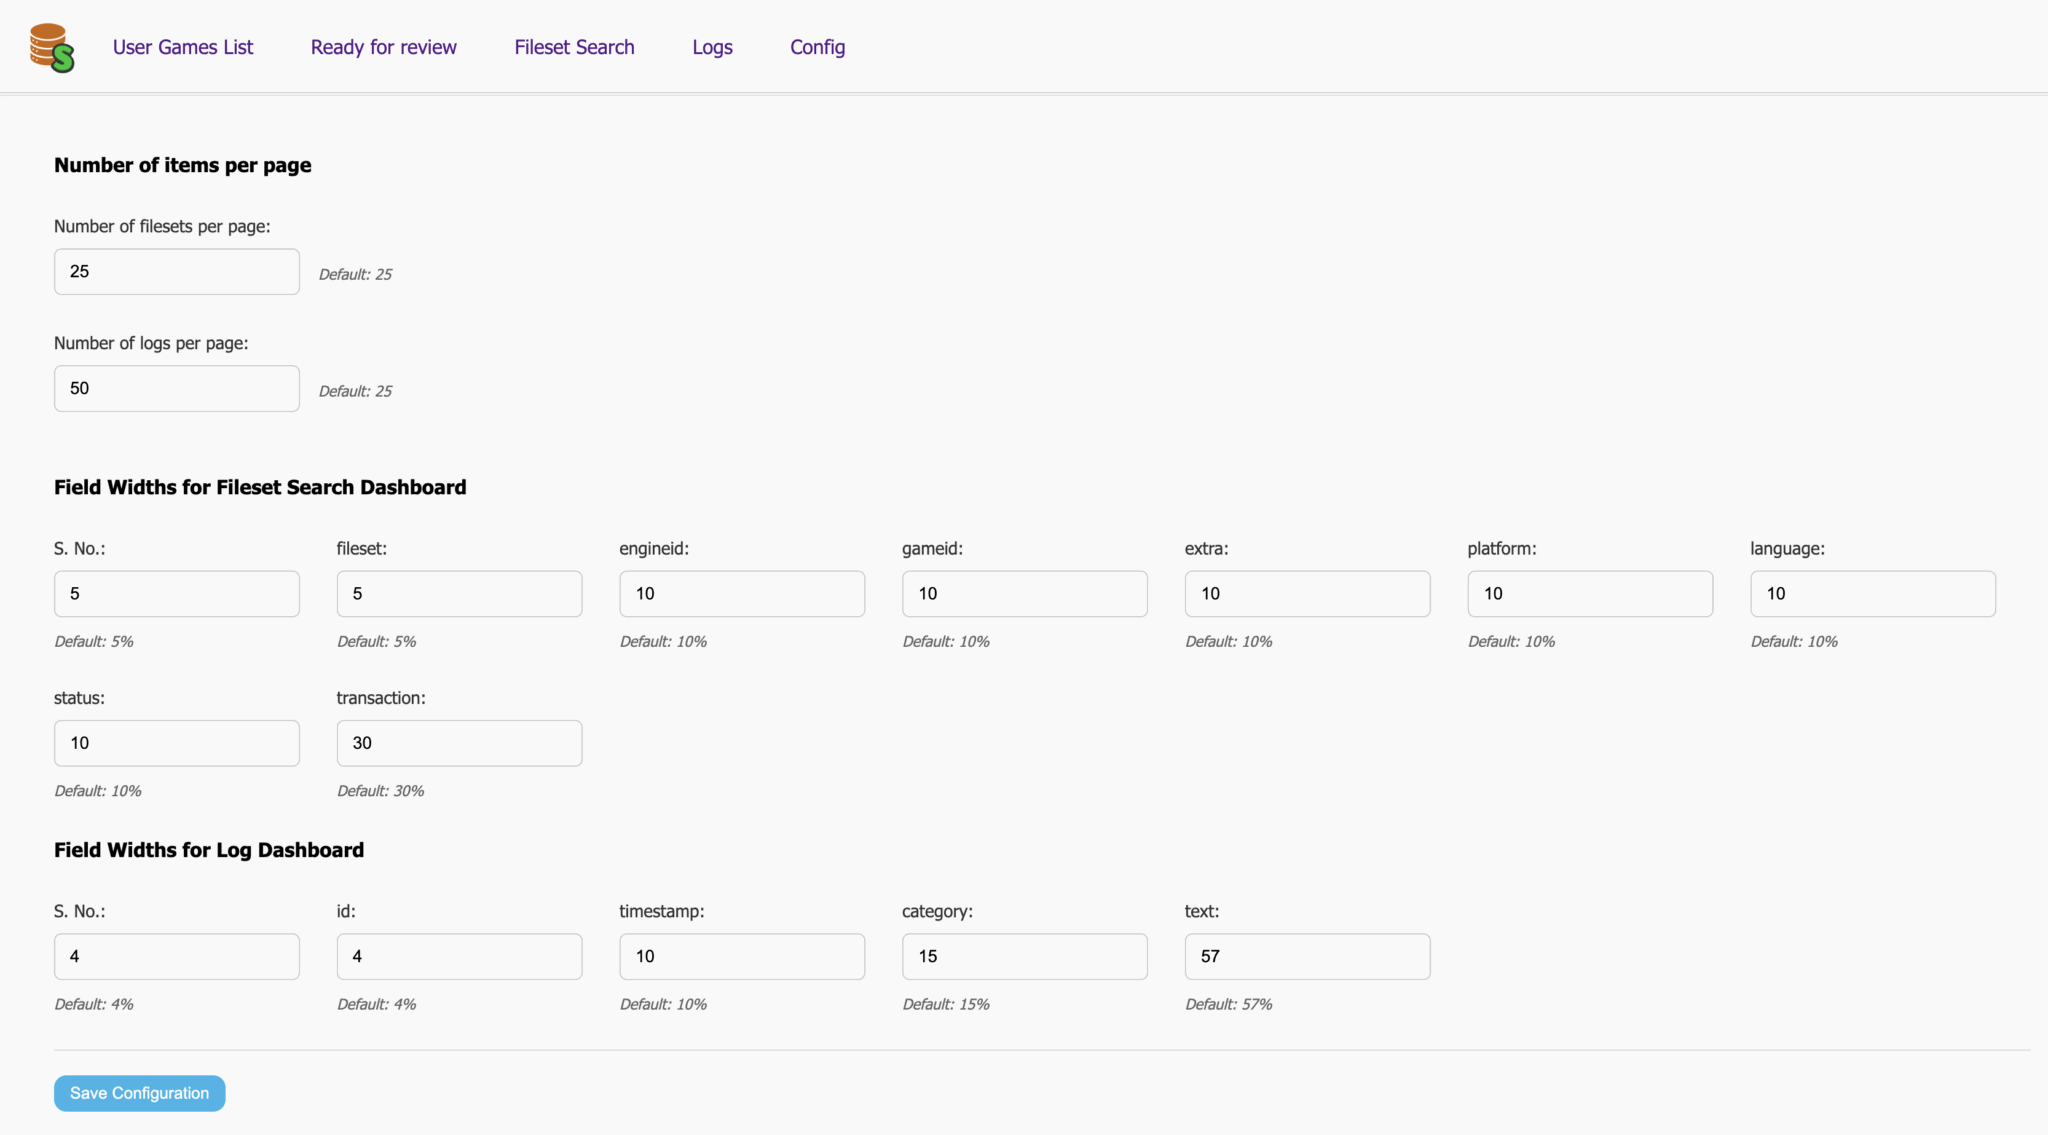Click the language width input field

[x=1873, y=594]
